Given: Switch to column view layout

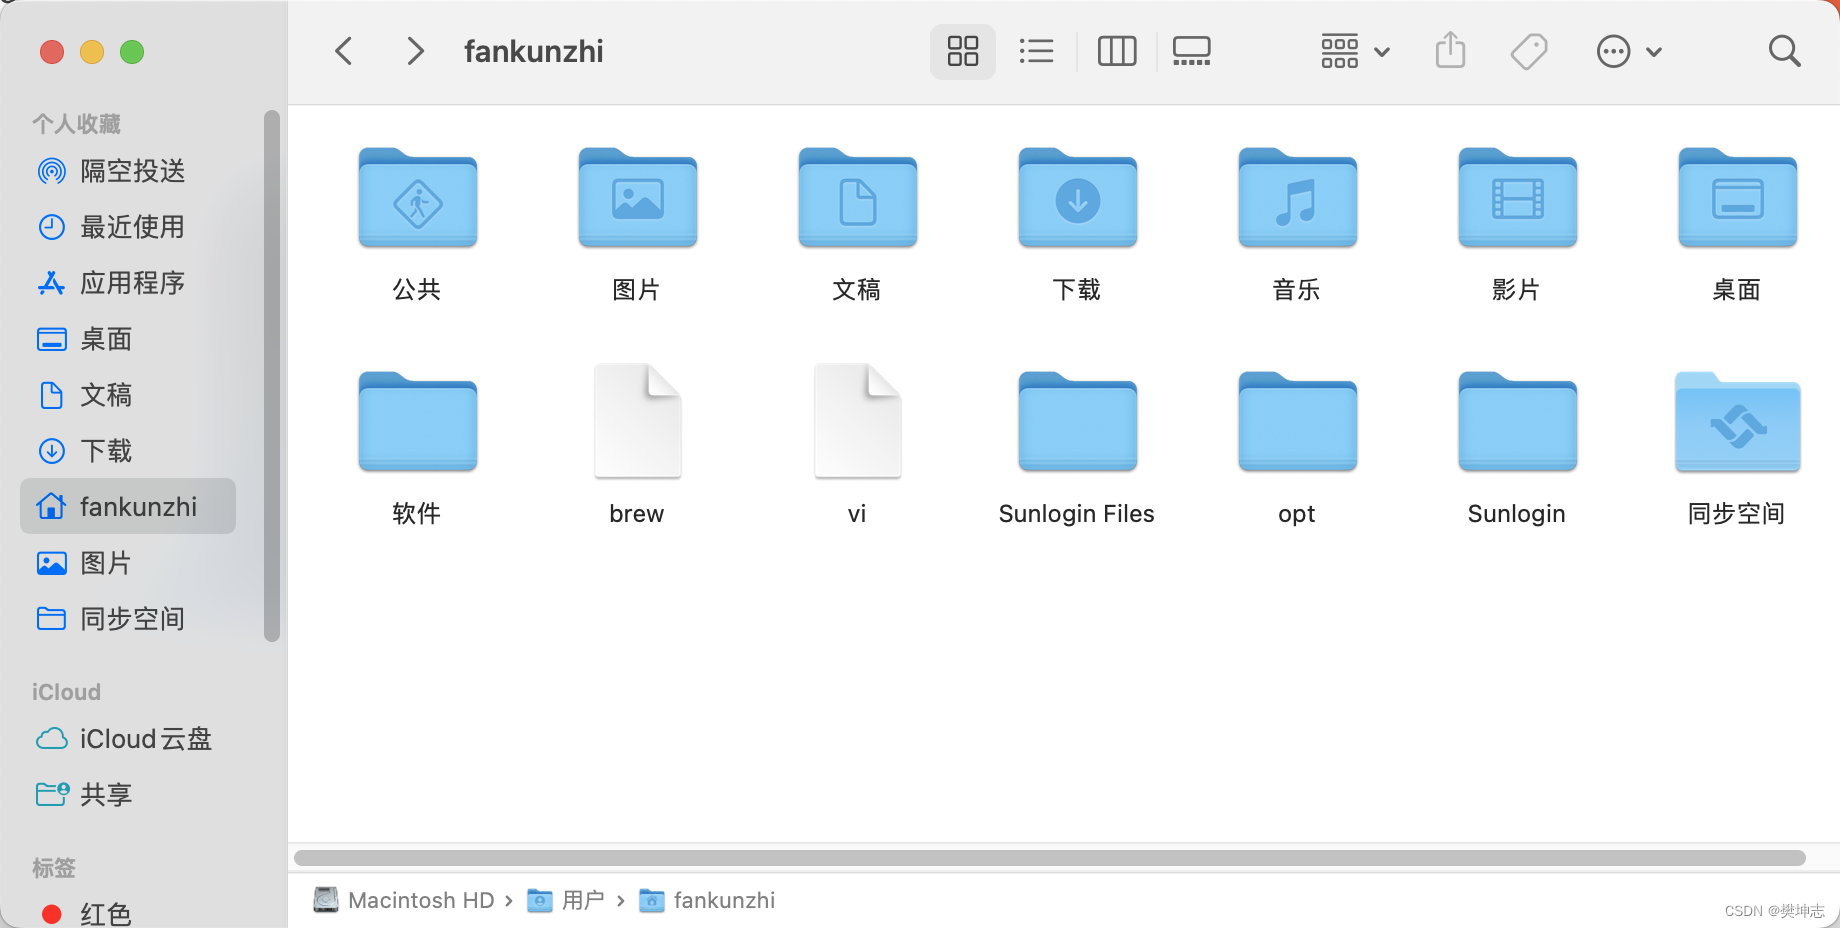Looking at the screenshot, I should click(1116, 51).
